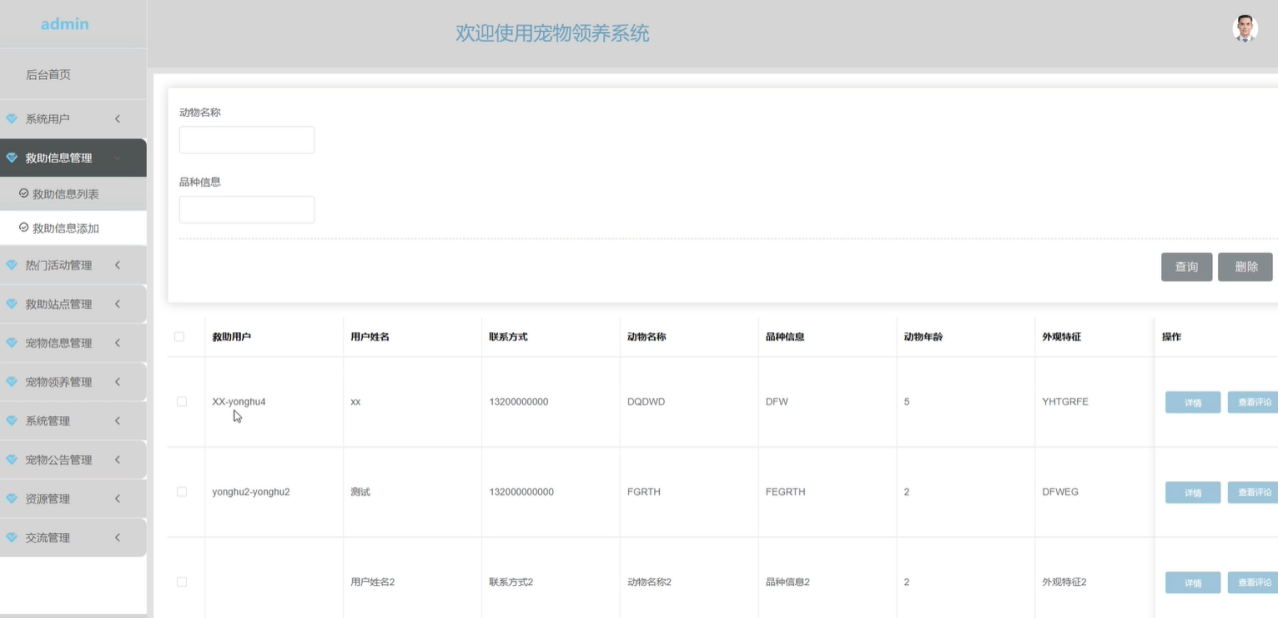Open 查看评论 for the 用户姓名2 row

pos(1253,582)
